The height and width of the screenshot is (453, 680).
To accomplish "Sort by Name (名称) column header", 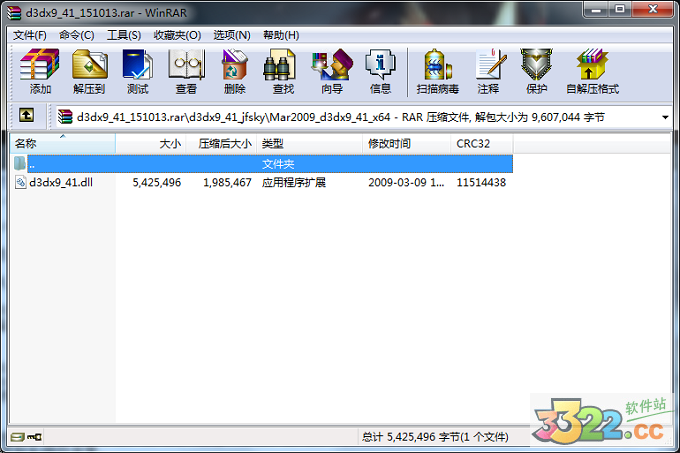I will (63, 143).
